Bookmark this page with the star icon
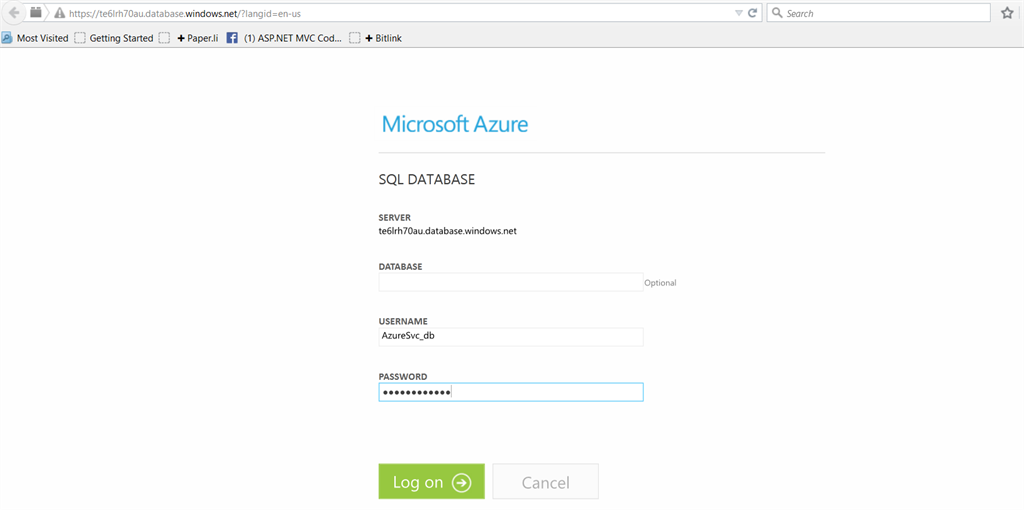 click(1007, 13)
